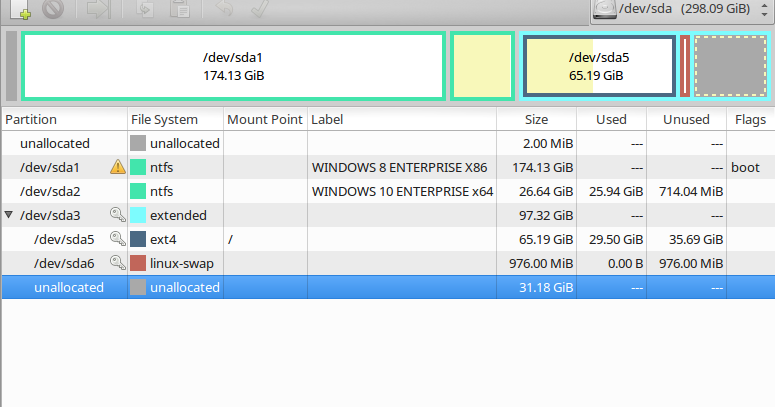Sort partitions by the Size column header
Image resolution: width=775 pixels, height=407 pixels.
(x=536, y=119)
